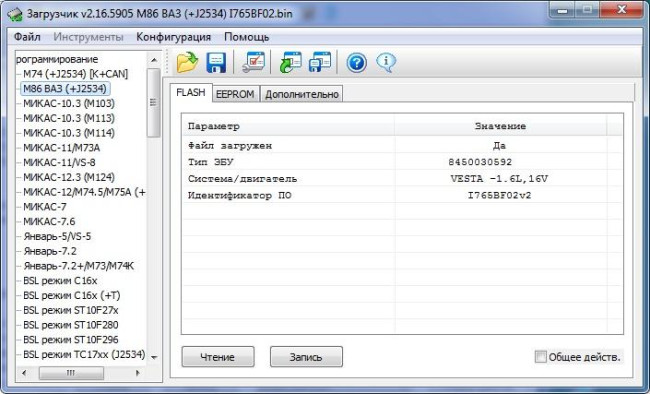Select МИКАС-10.3 (М113) entry
The image size is (650, 394).
pos(69,118)
